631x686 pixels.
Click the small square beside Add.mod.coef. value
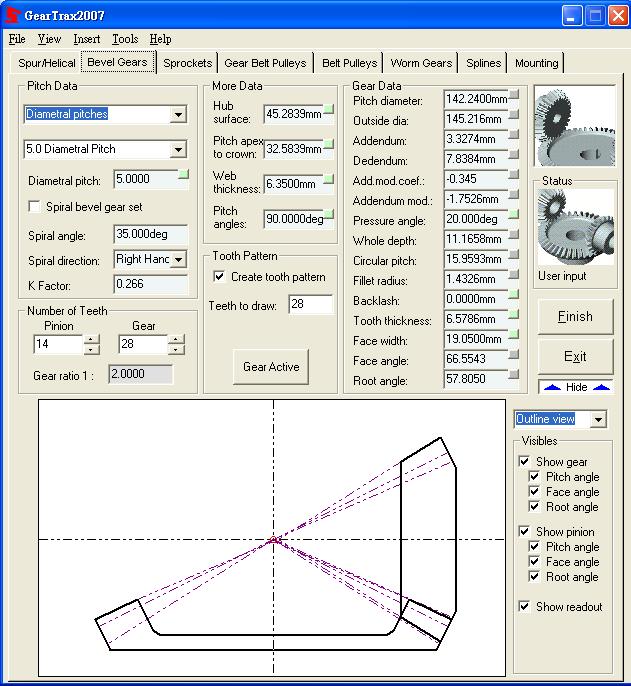pyautogui.click(x=514, y=174)
